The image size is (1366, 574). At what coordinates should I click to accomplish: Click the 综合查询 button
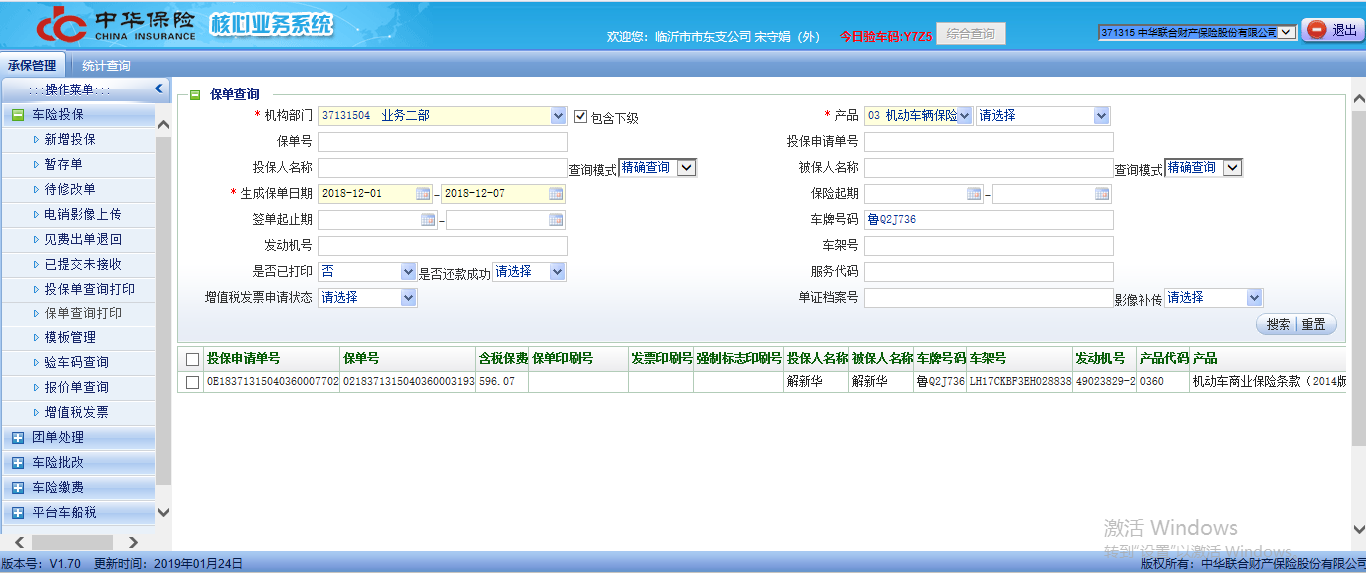(x=971, y=34)
